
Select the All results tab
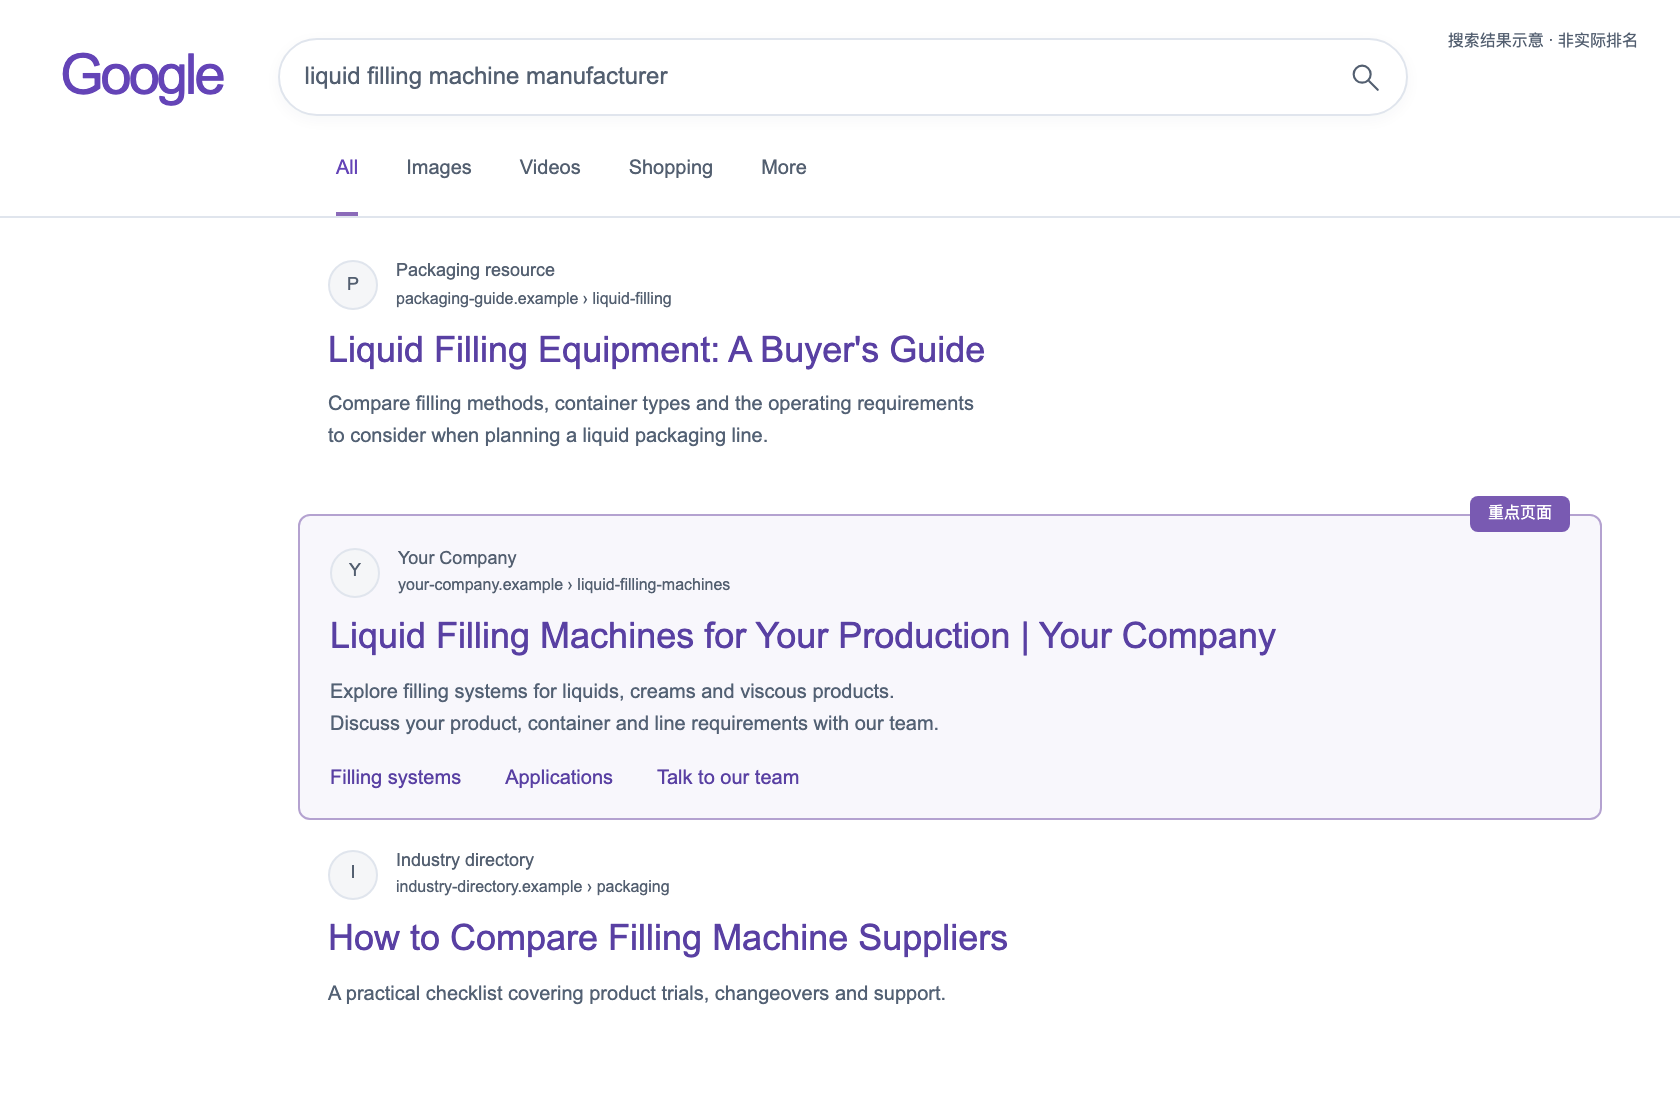point(347,167)
